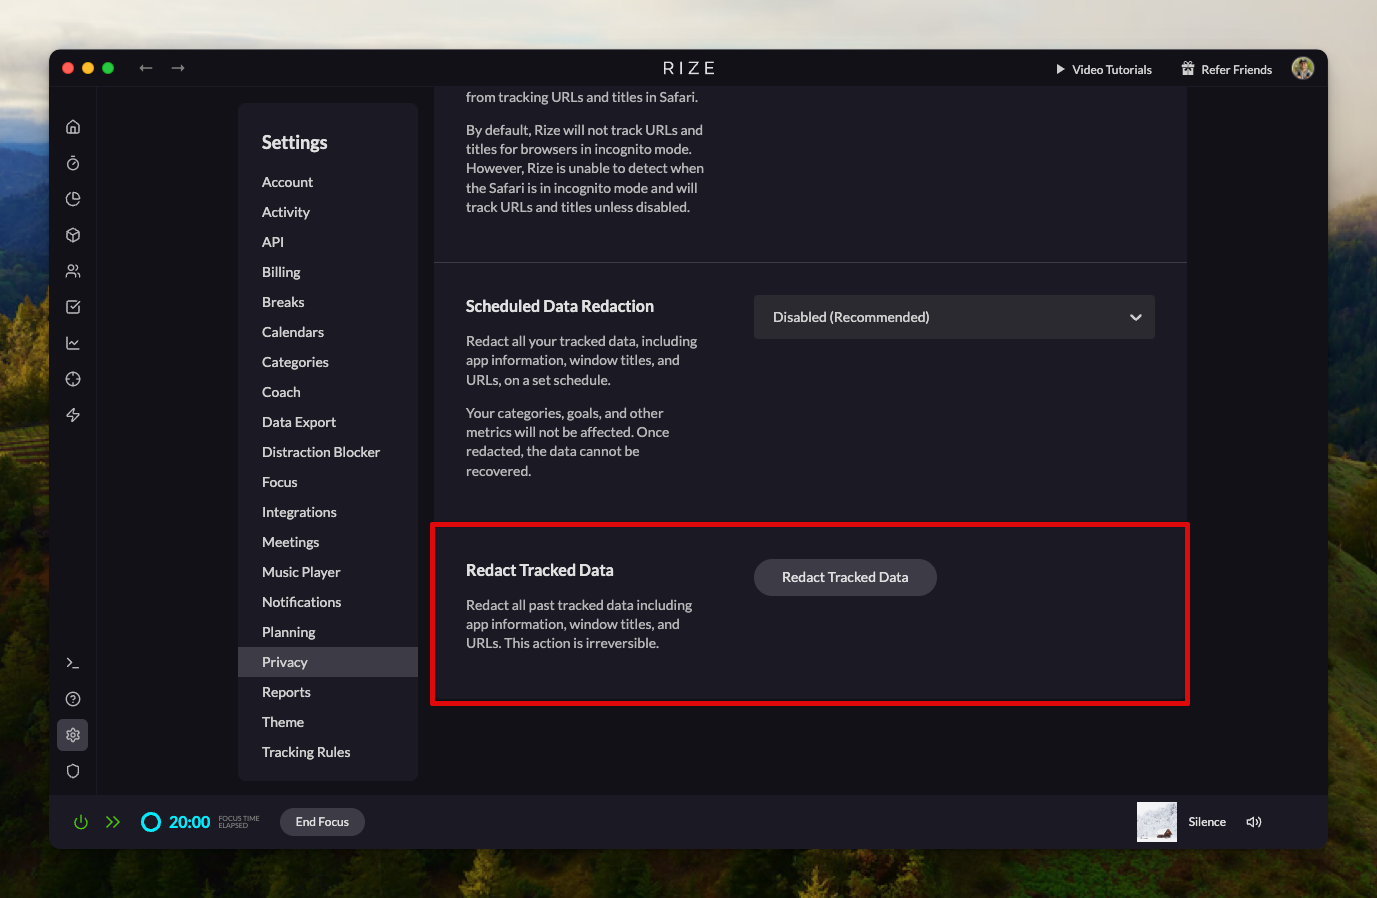Click End Focus button
Screen dimensions: 1377x898
(322, 822)
